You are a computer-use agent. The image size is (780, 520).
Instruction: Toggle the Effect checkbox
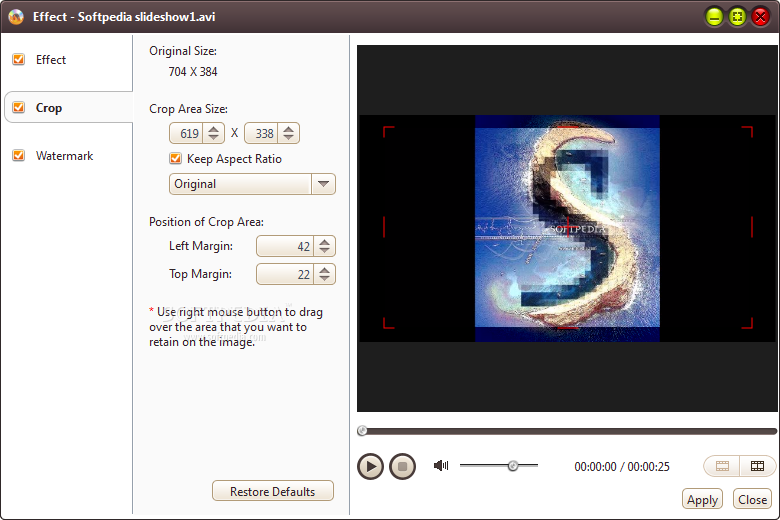coord(18,60)
